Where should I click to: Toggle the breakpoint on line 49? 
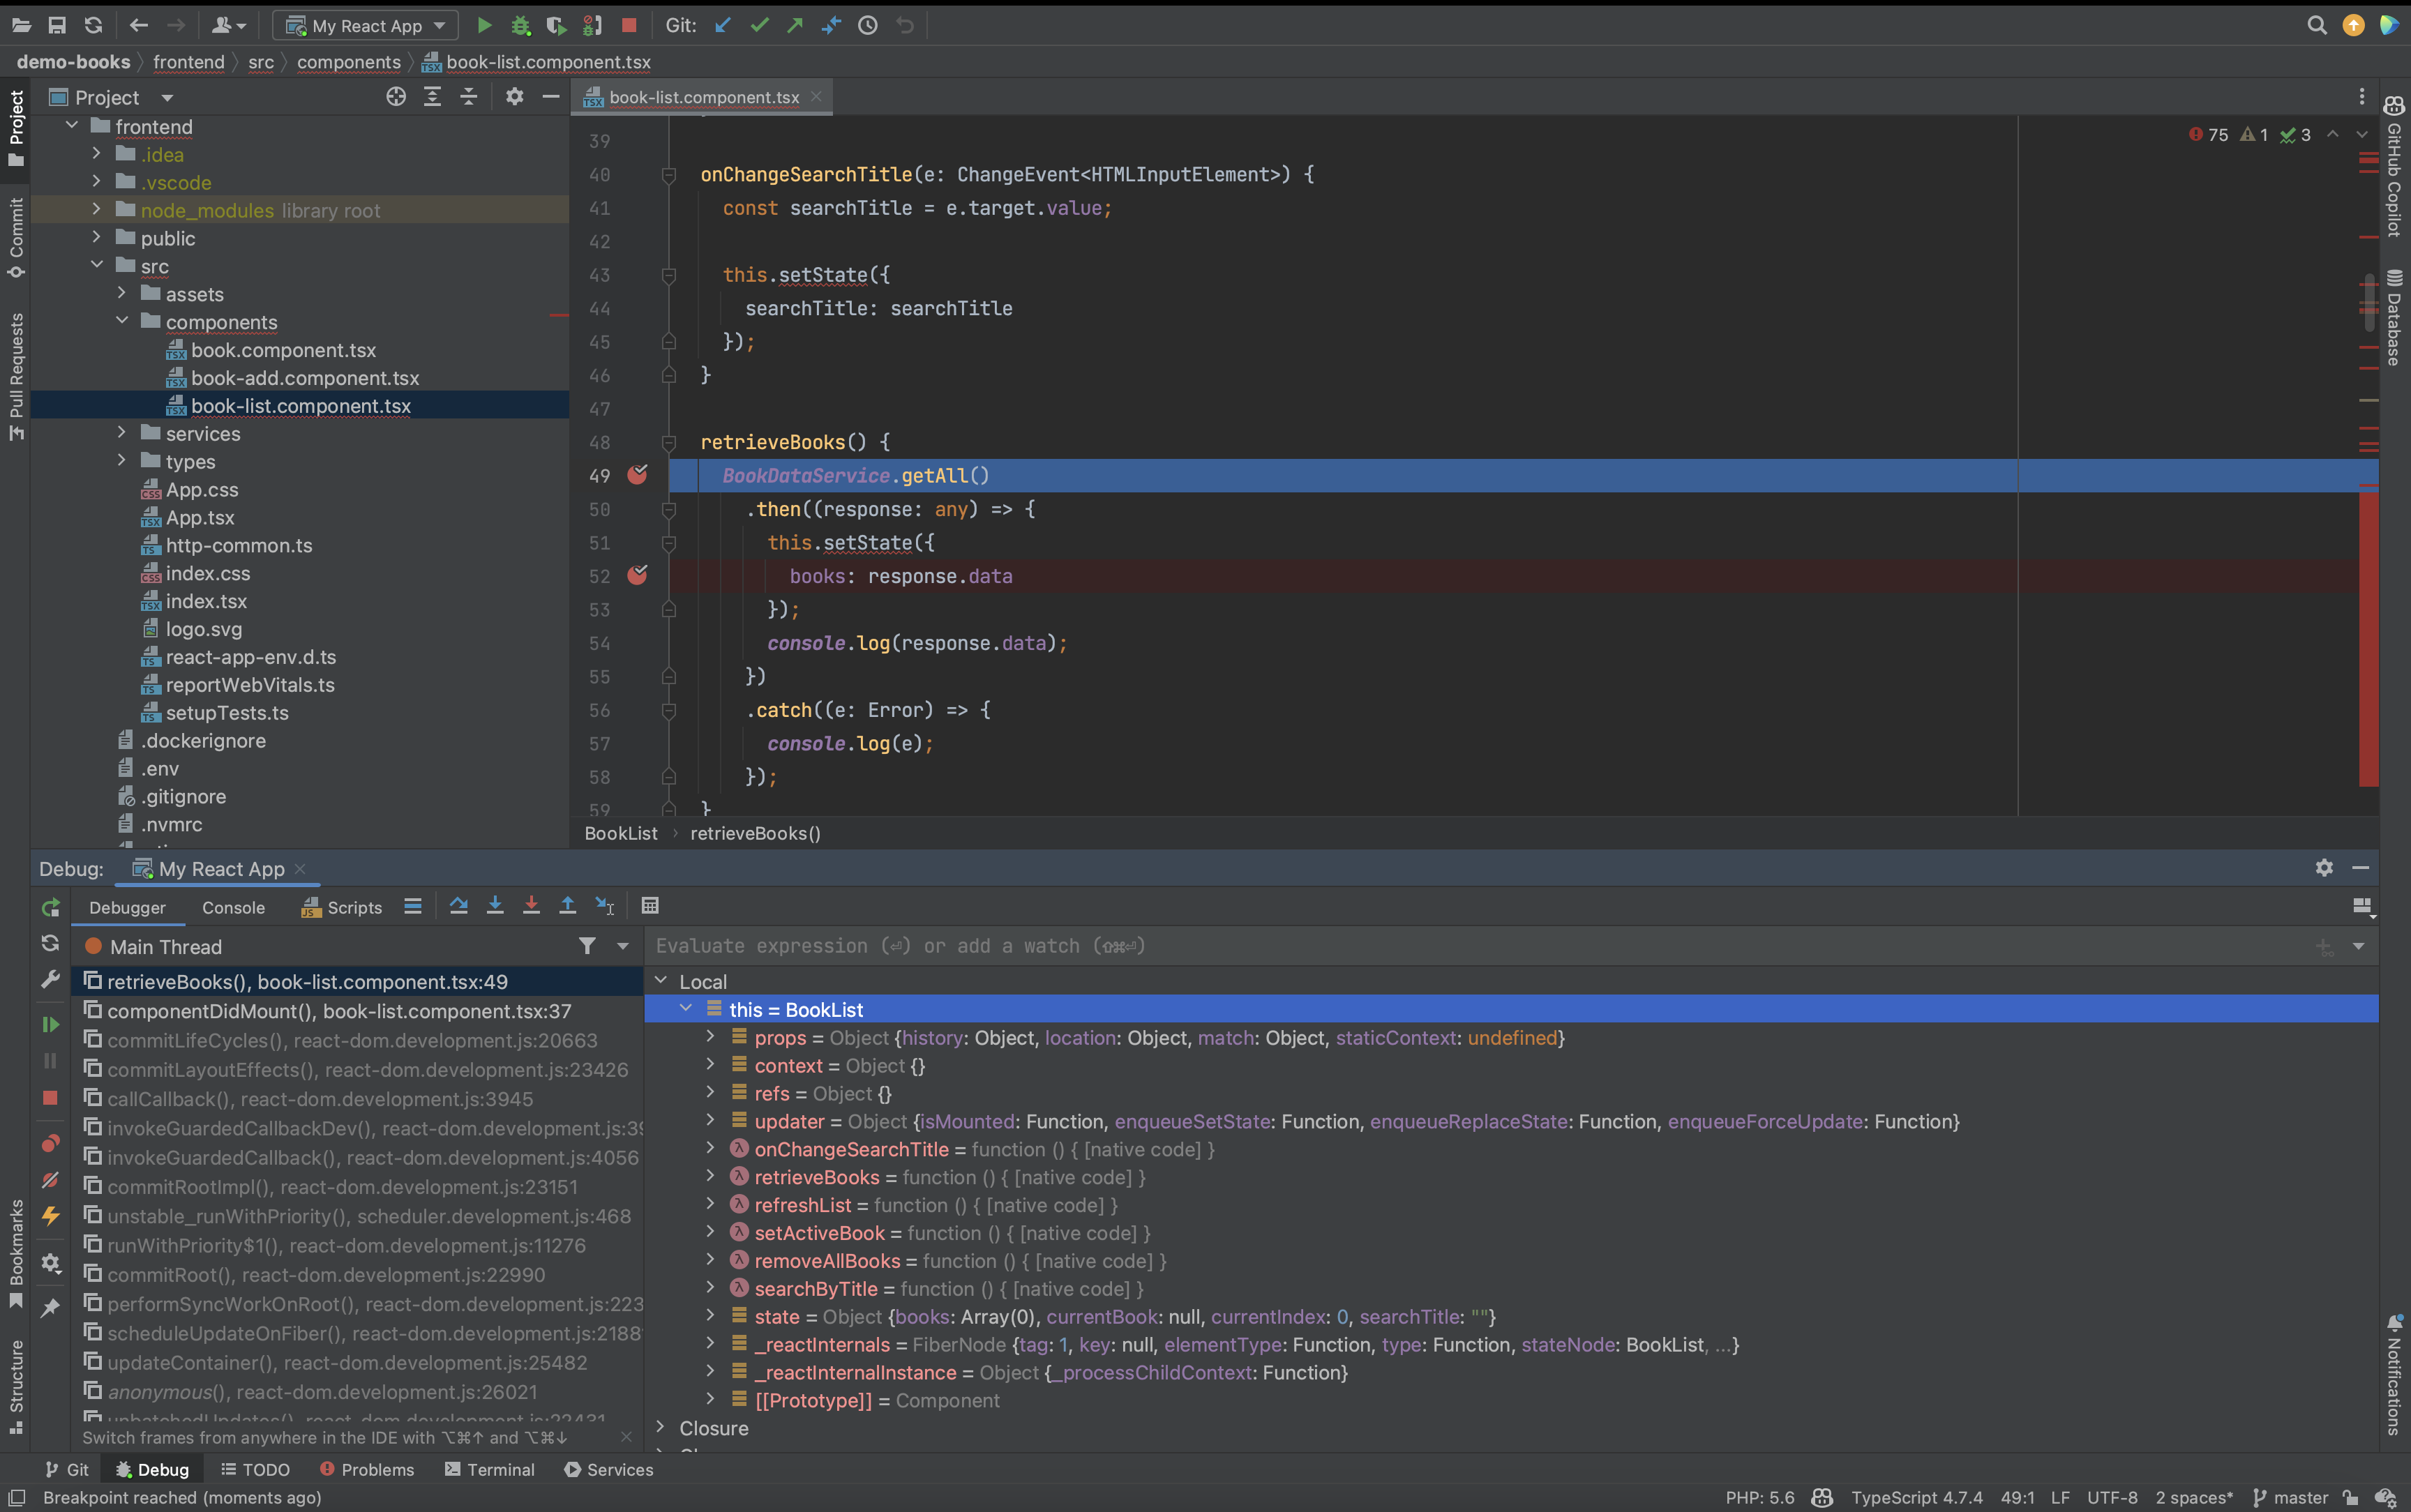[x=637, y=476]
